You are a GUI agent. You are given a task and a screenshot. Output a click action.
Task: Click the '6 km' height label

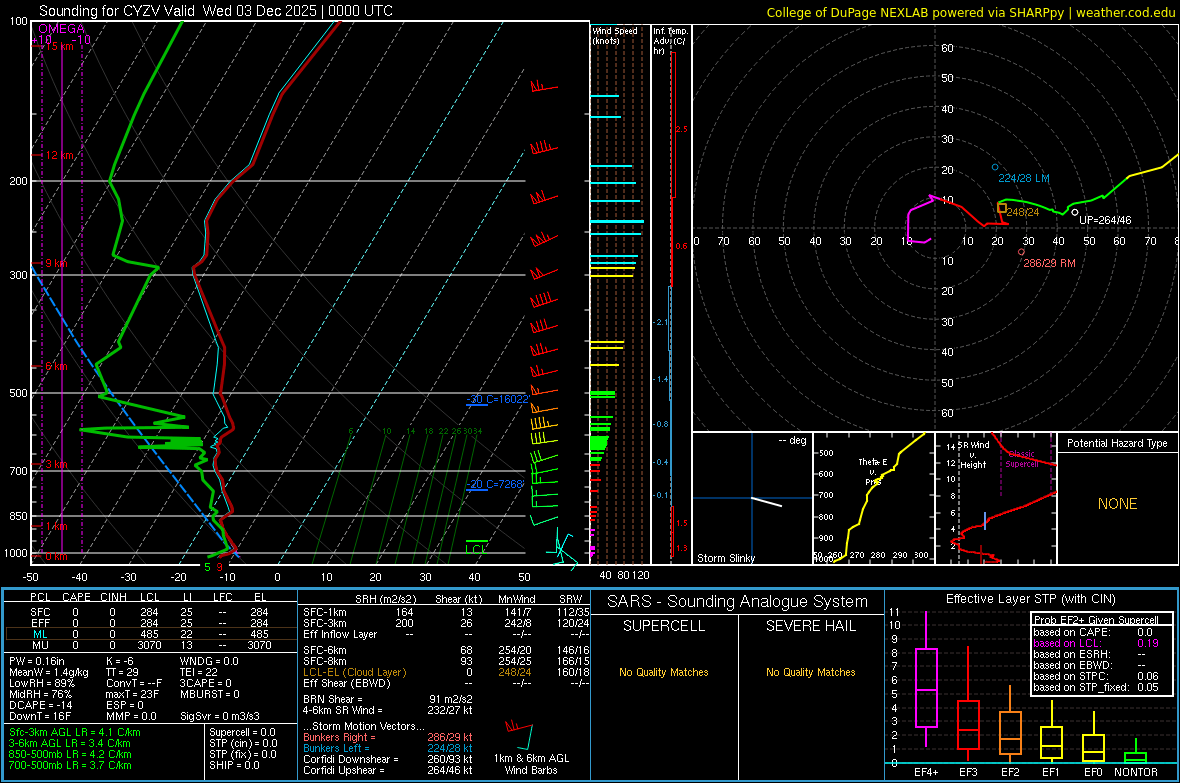pyautogui.click(x=56, y=367)
